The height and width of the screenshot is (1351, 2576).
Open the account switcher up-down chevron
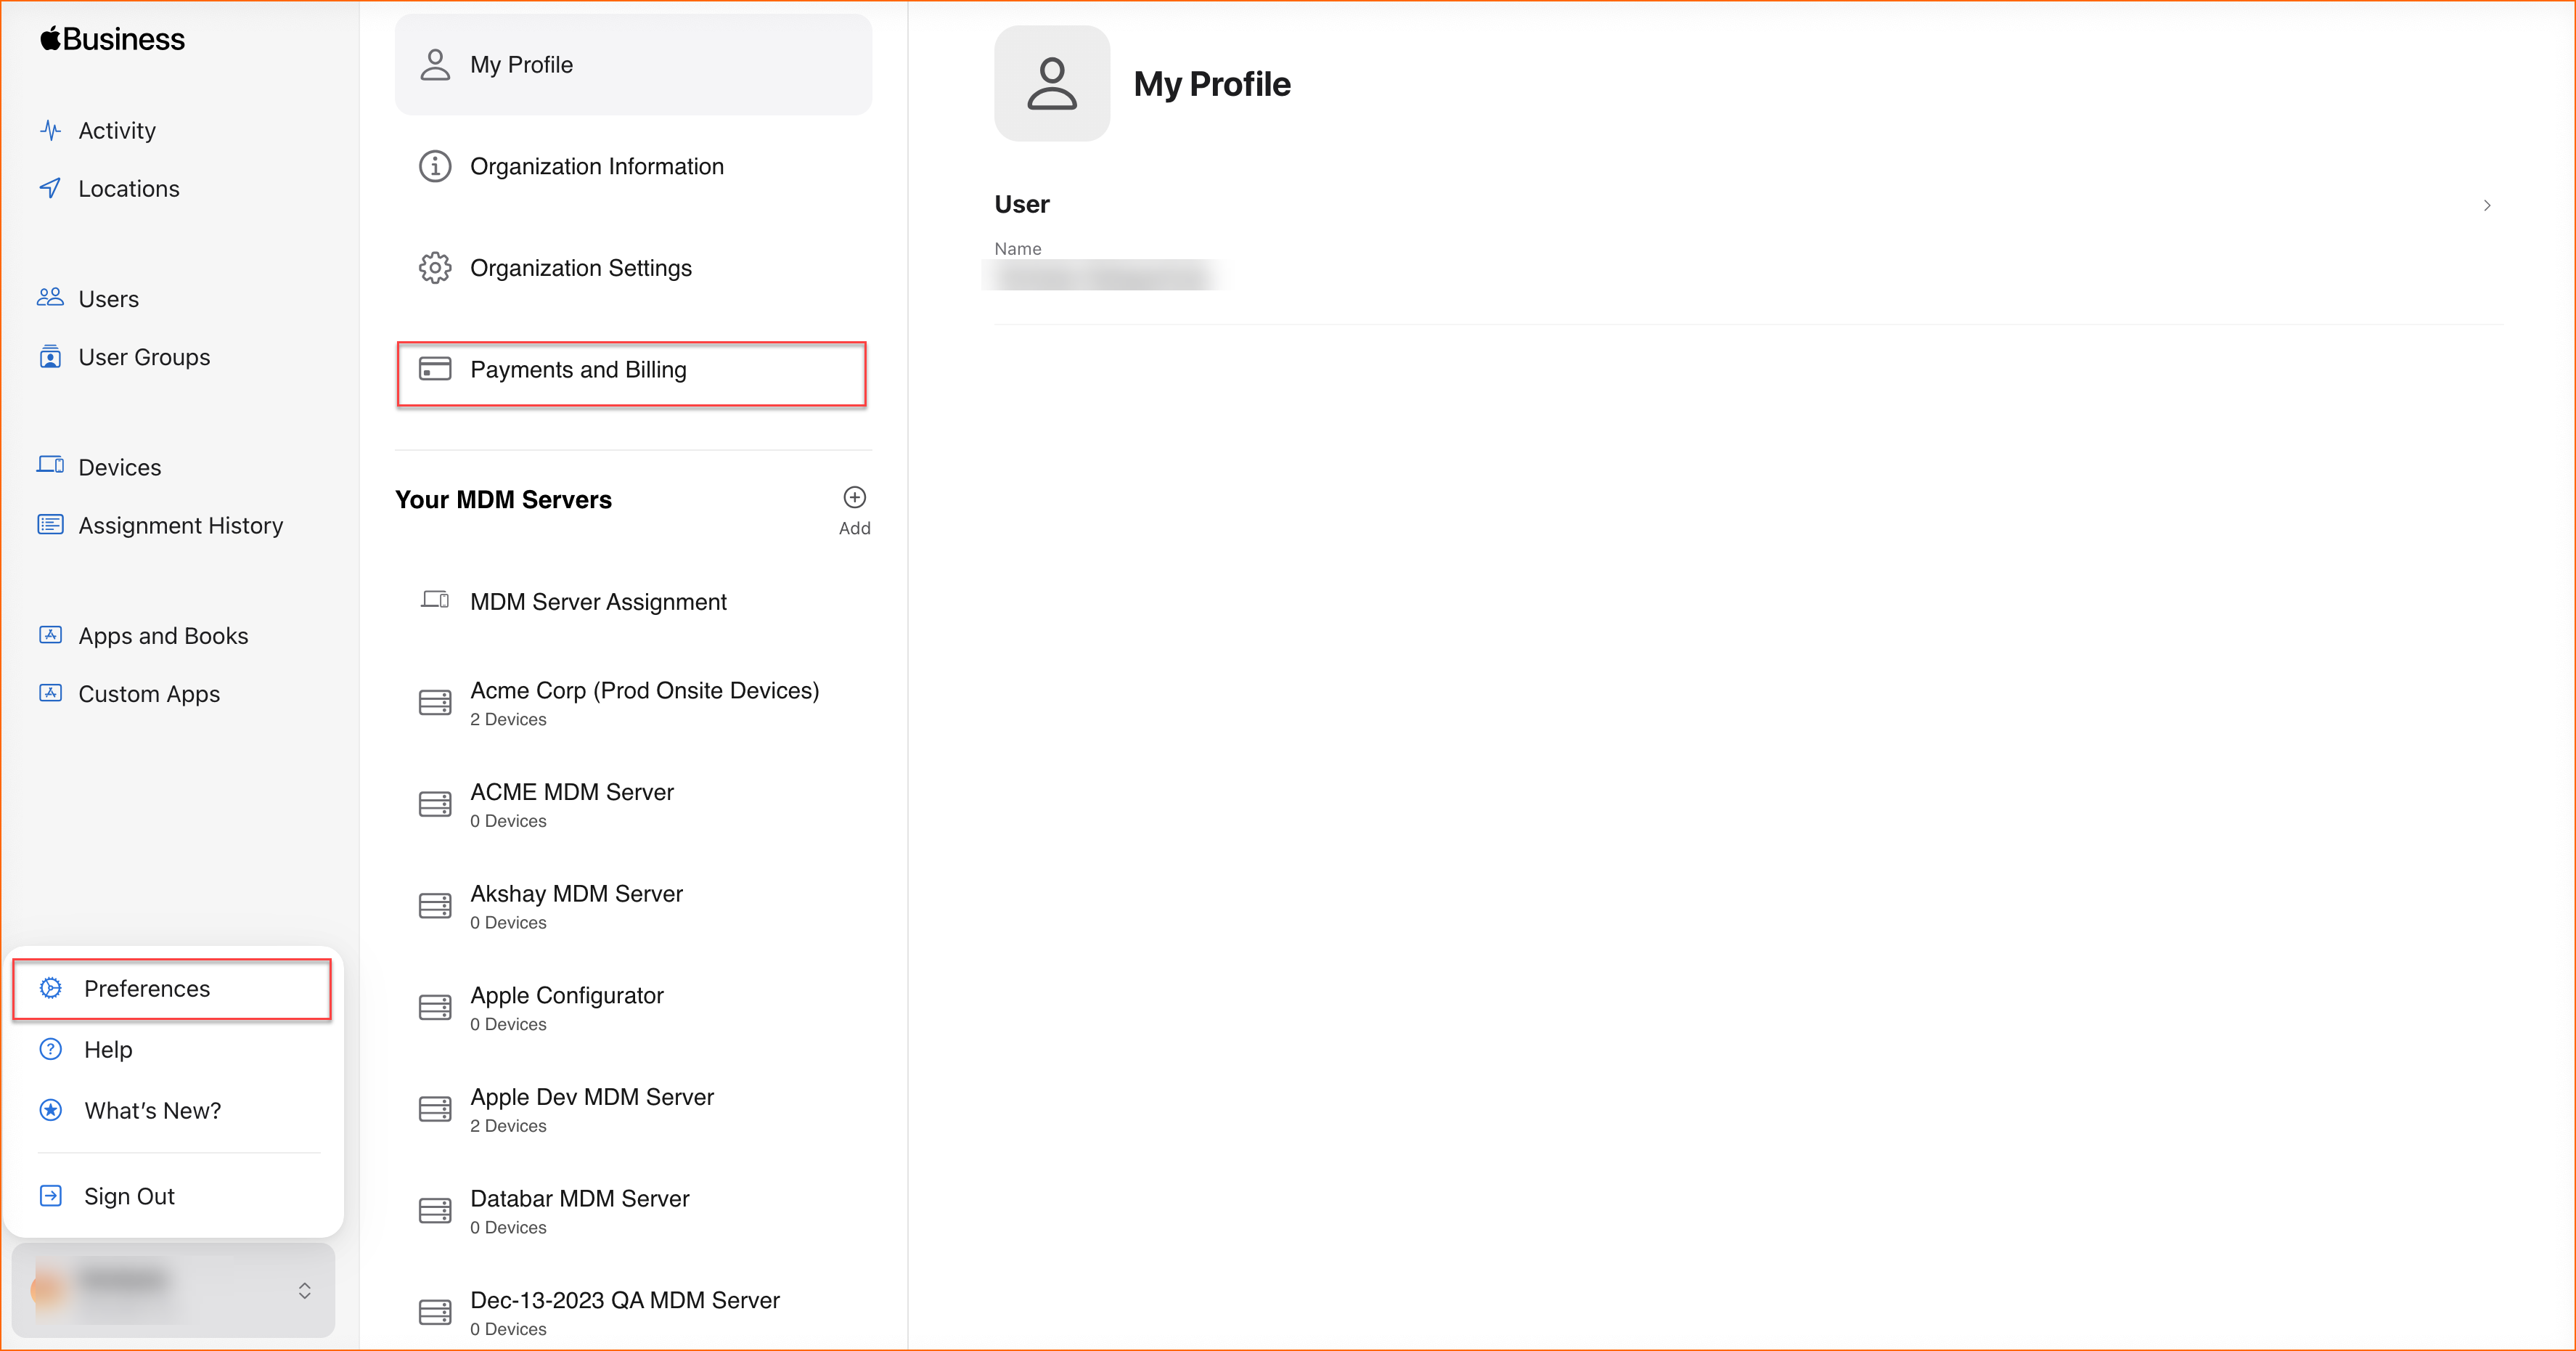[305, 1291]
